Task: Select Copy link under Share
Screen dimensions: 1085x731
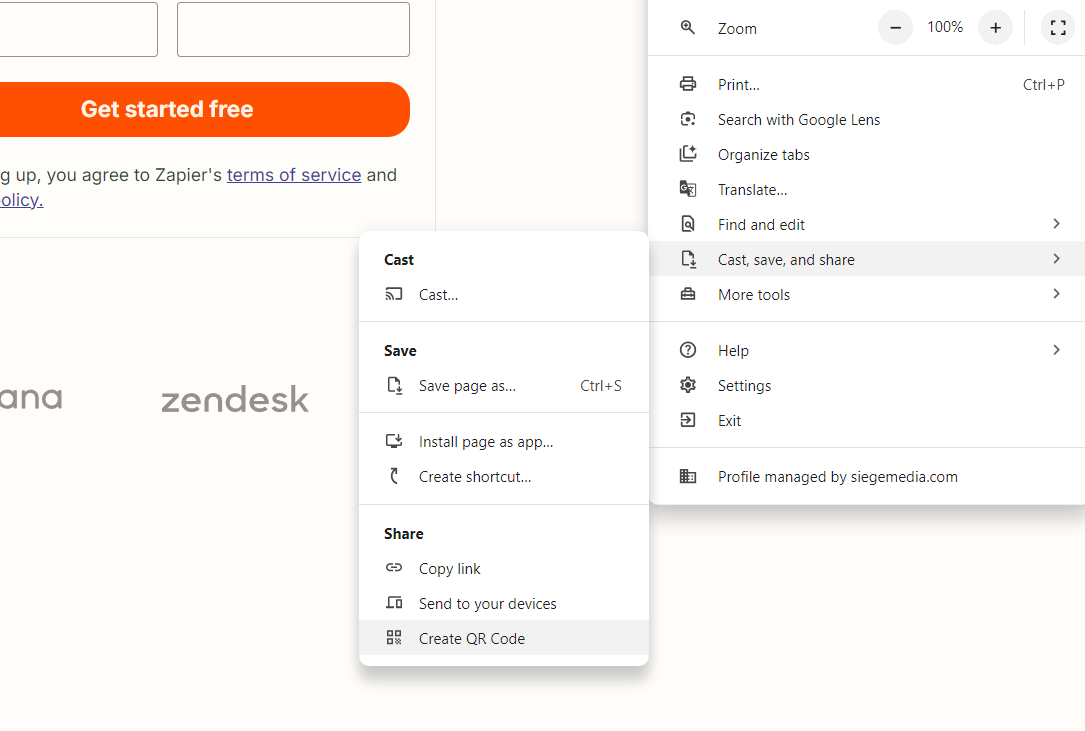Action: (x=504, y=568)
